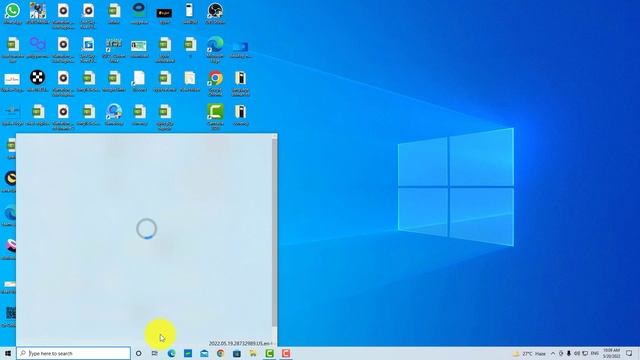Open the red Camtasia Recorder taskbar icon
Screen dimensions: 640x360
[x=286, y=353]
